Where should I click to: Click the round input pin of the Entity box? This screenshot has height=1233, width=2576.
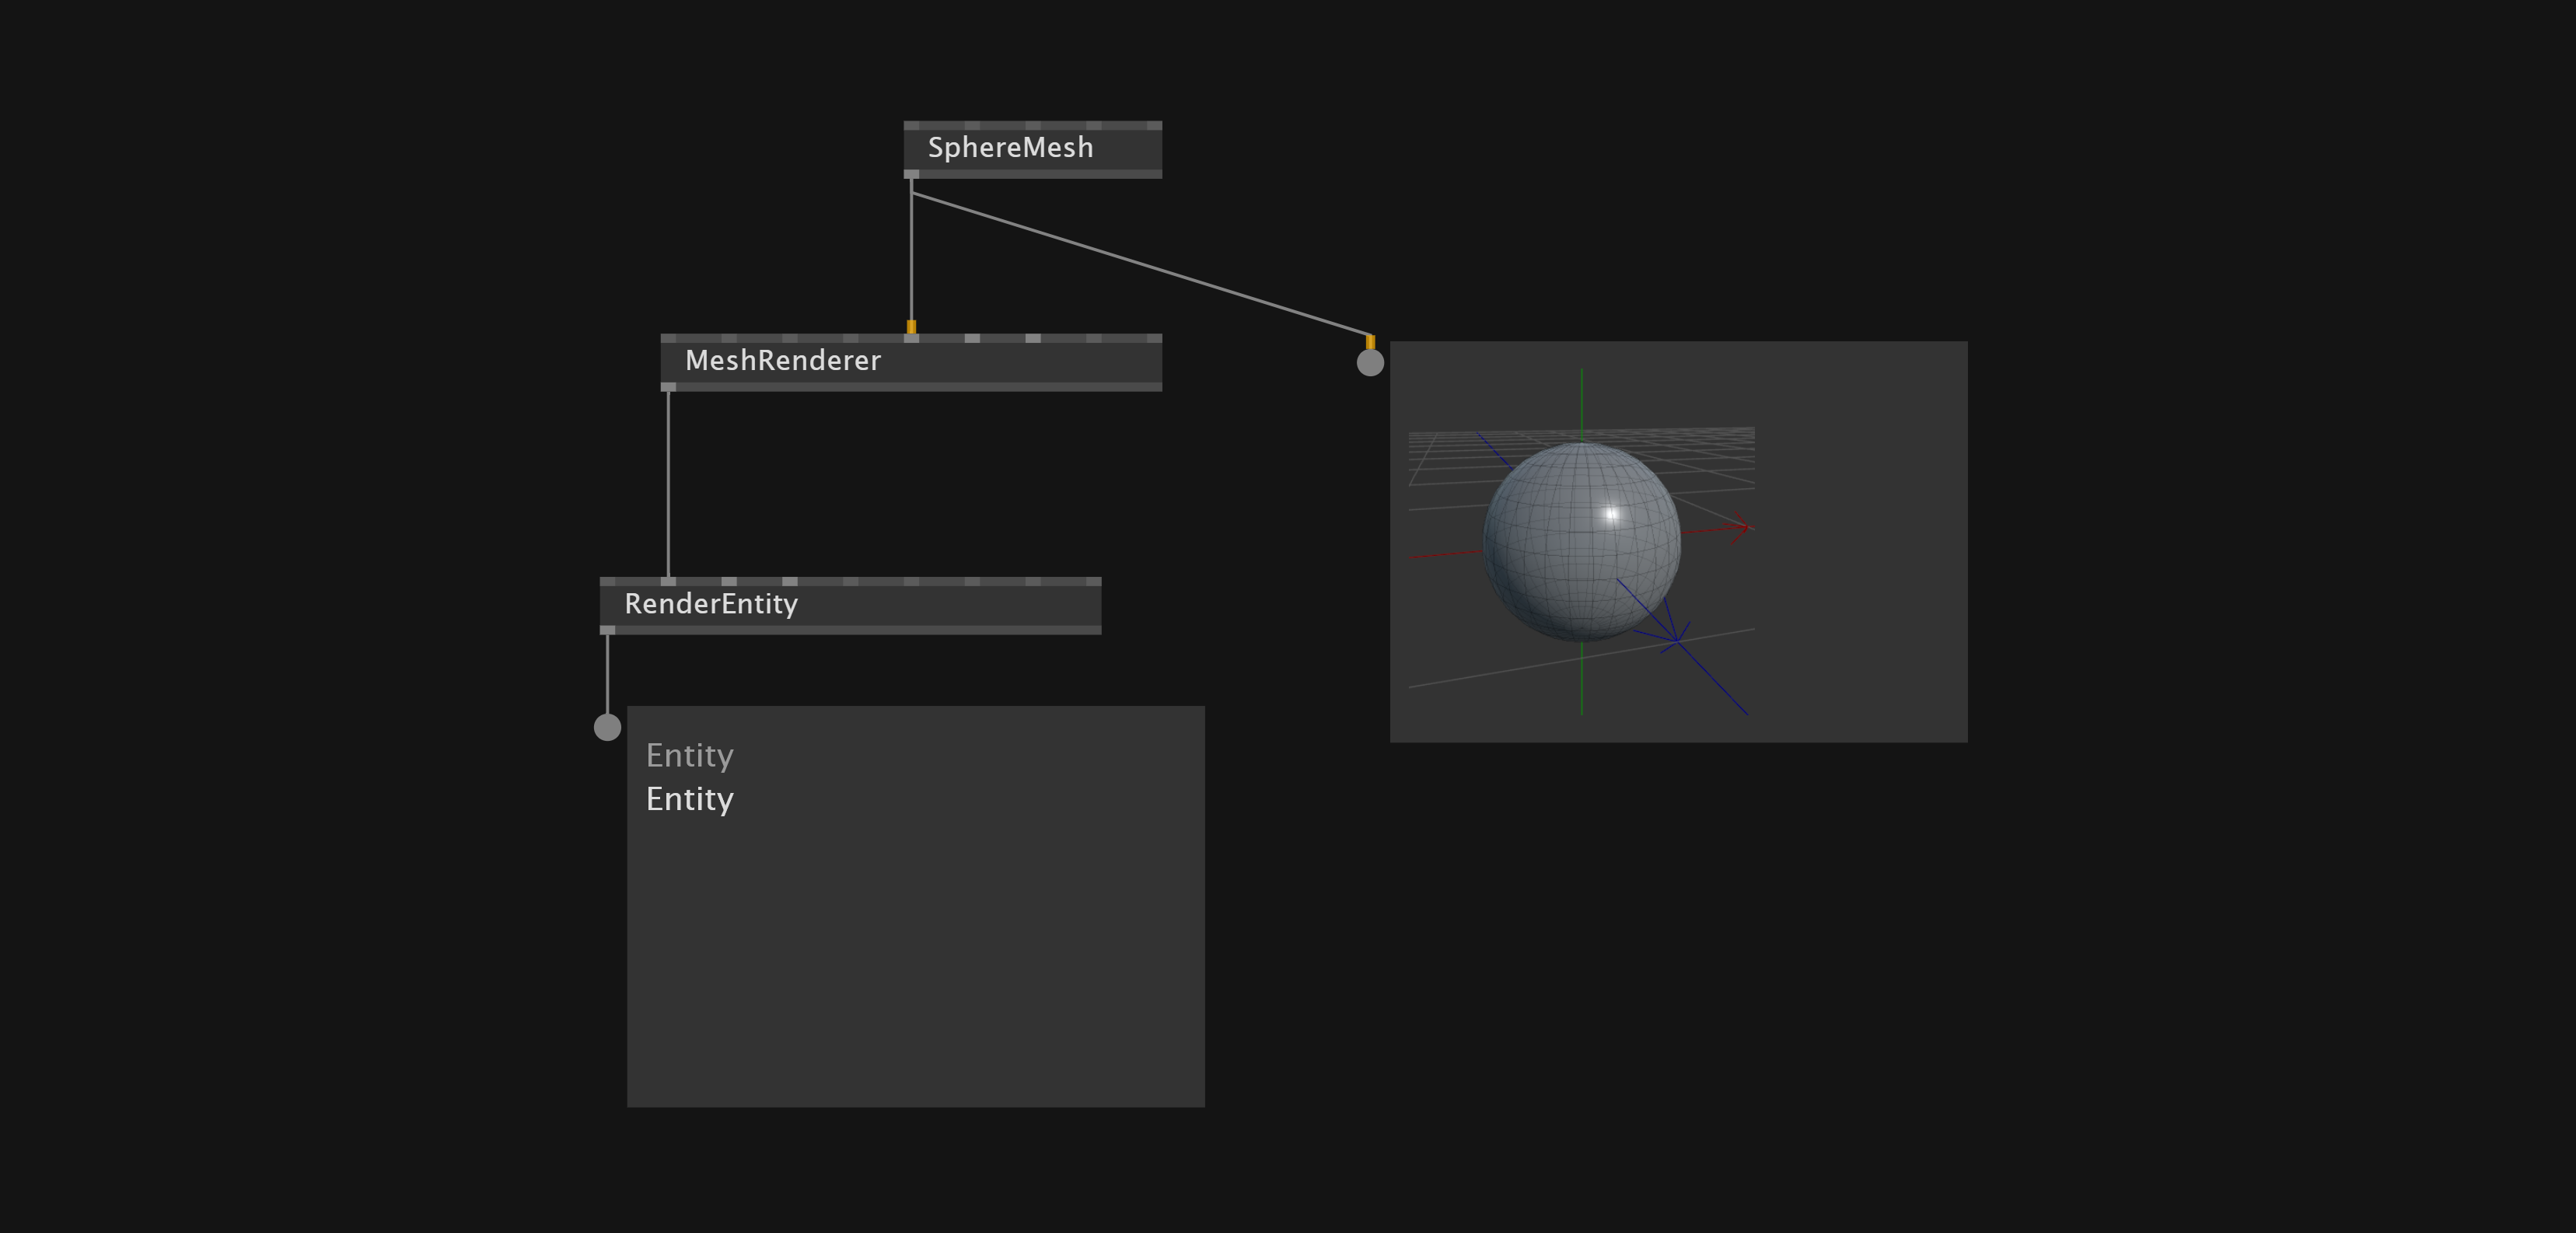pyautogui.click(x=607, y=727)
